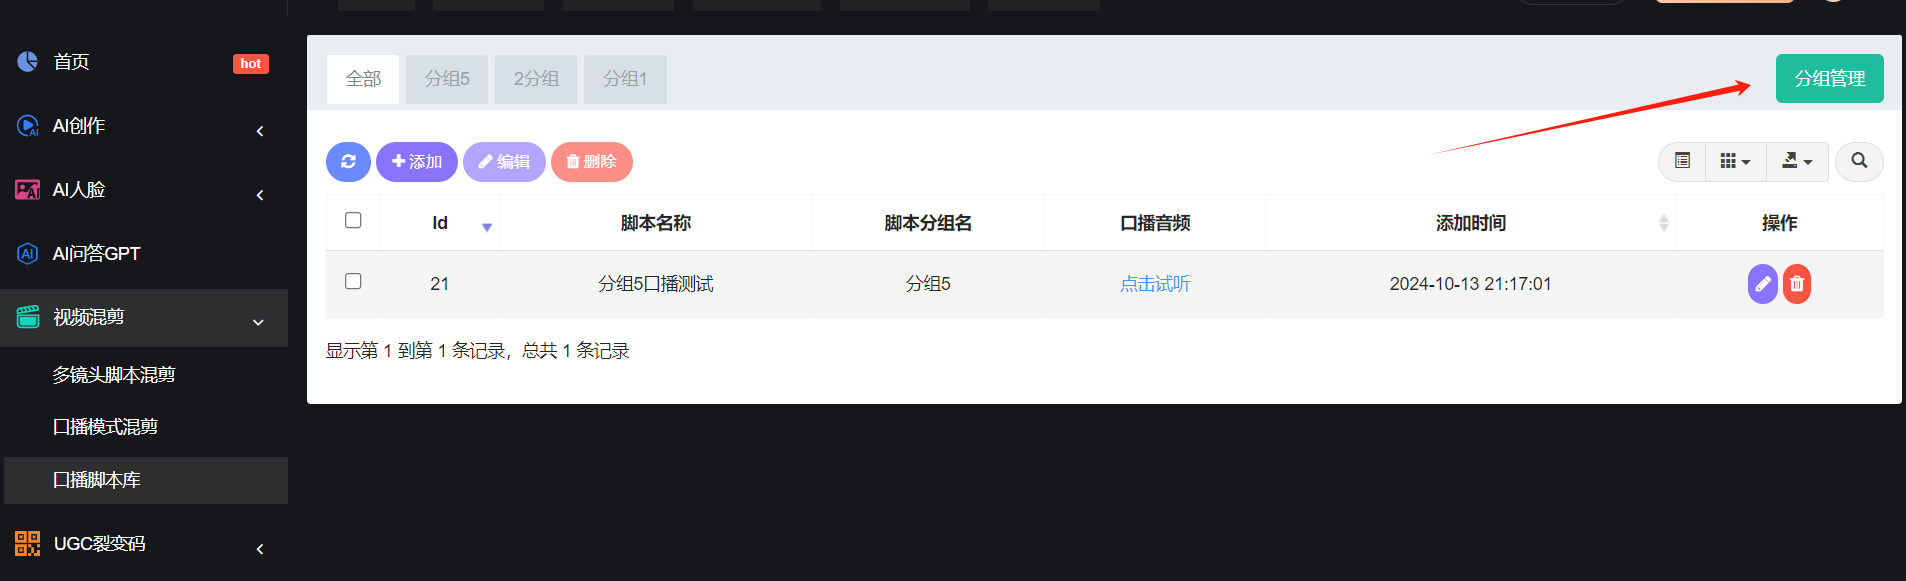The height and width of the screenshot is (581, 1906).
Task: Collapse the 视频混剪 submenu chevron
Action: click(x=258, y=322)
